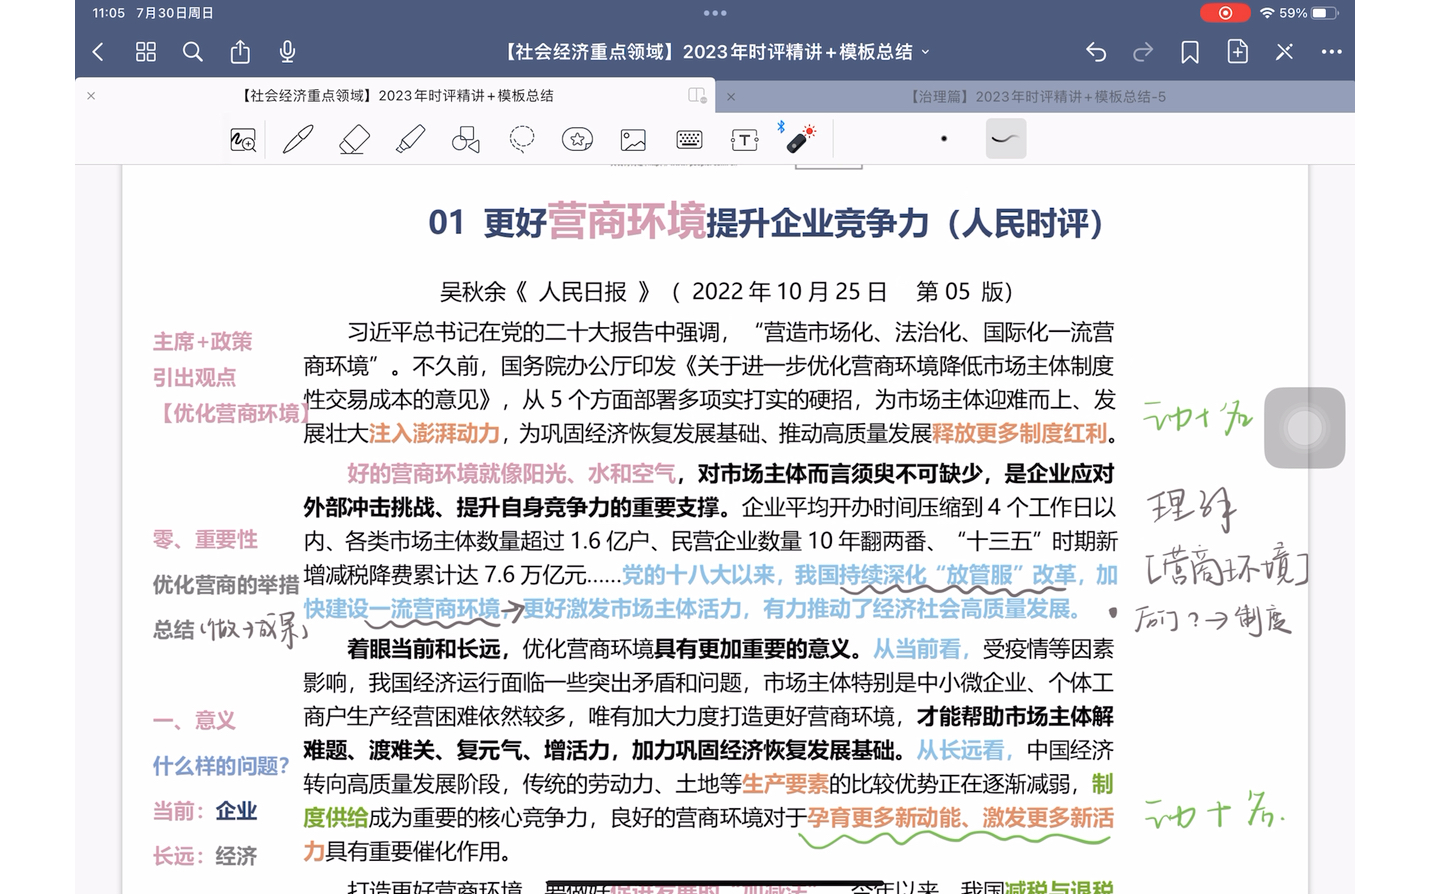Select the Eraser tool
The width and height of the screenshot is (1430, 894).
354,138
